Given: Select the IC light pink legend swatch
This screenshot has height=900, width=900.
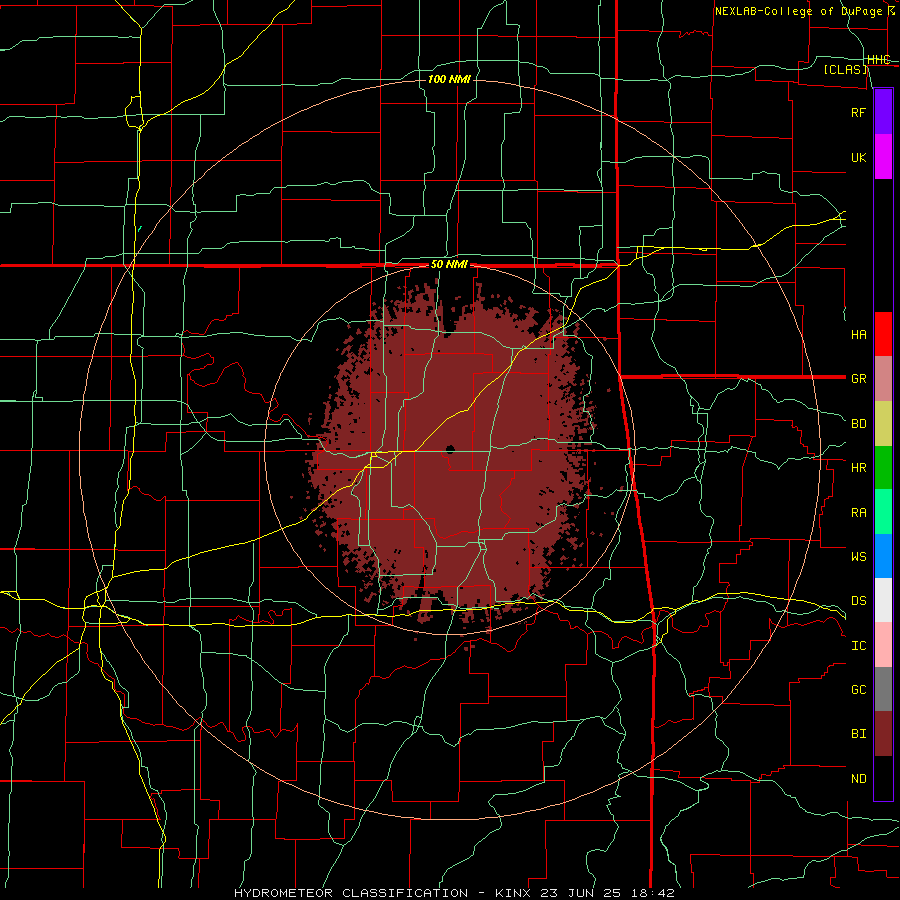Looking at the screenshot, I should tap(883, 645).
